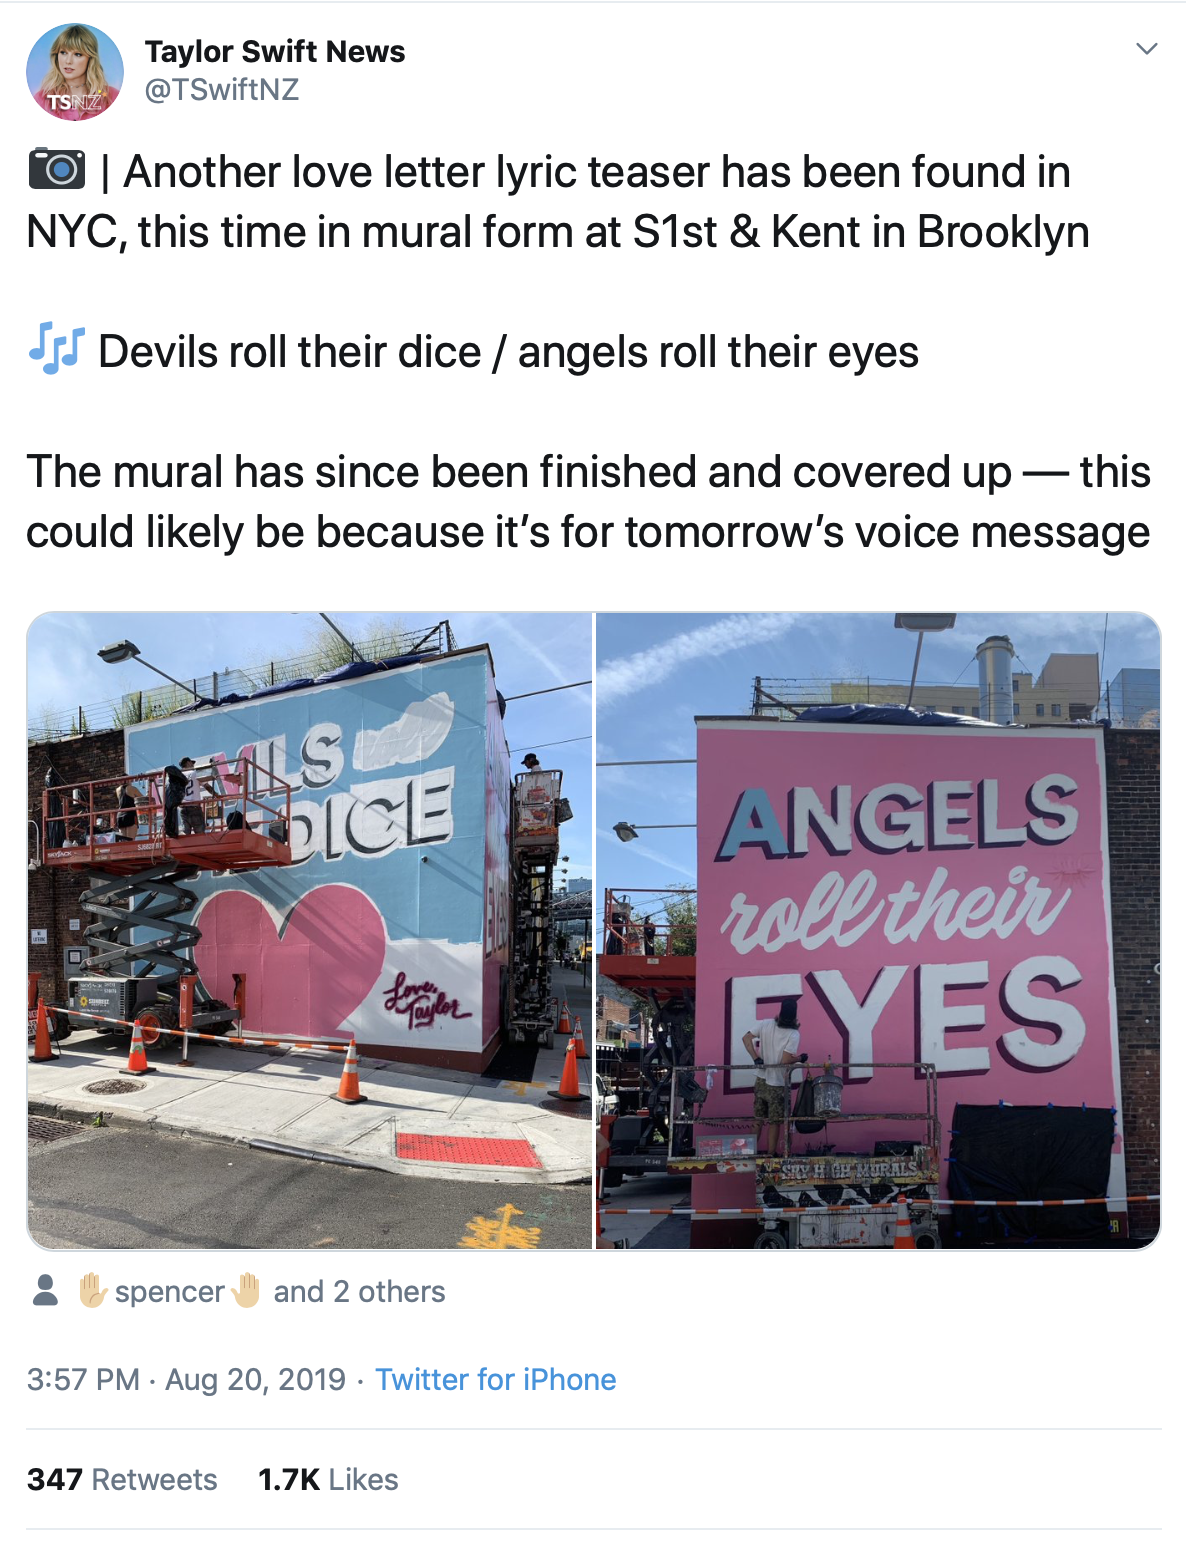Click the TSNZ badge on the avatar
The width and height of the screenshot is (1186, 1542).
click(73, 102)
